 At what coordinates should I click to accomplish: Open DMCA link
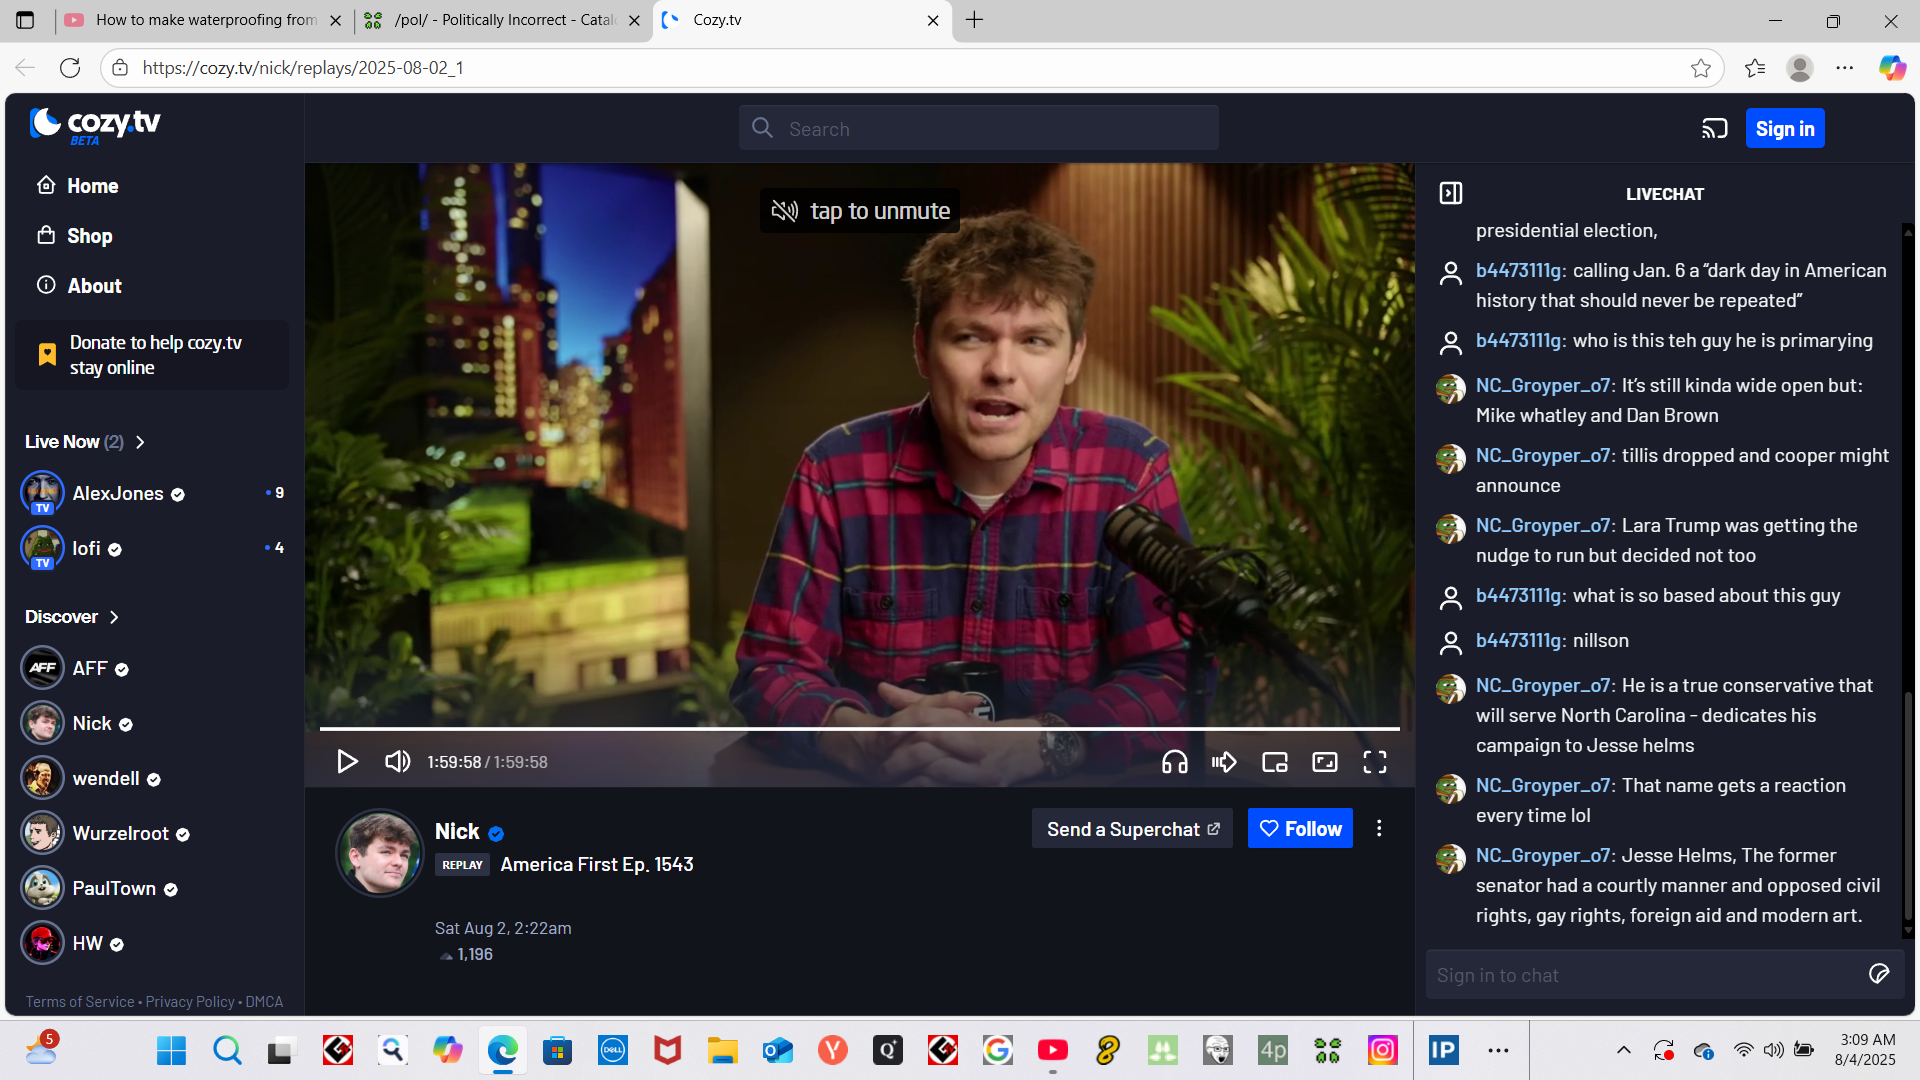tap(264, 1002)
